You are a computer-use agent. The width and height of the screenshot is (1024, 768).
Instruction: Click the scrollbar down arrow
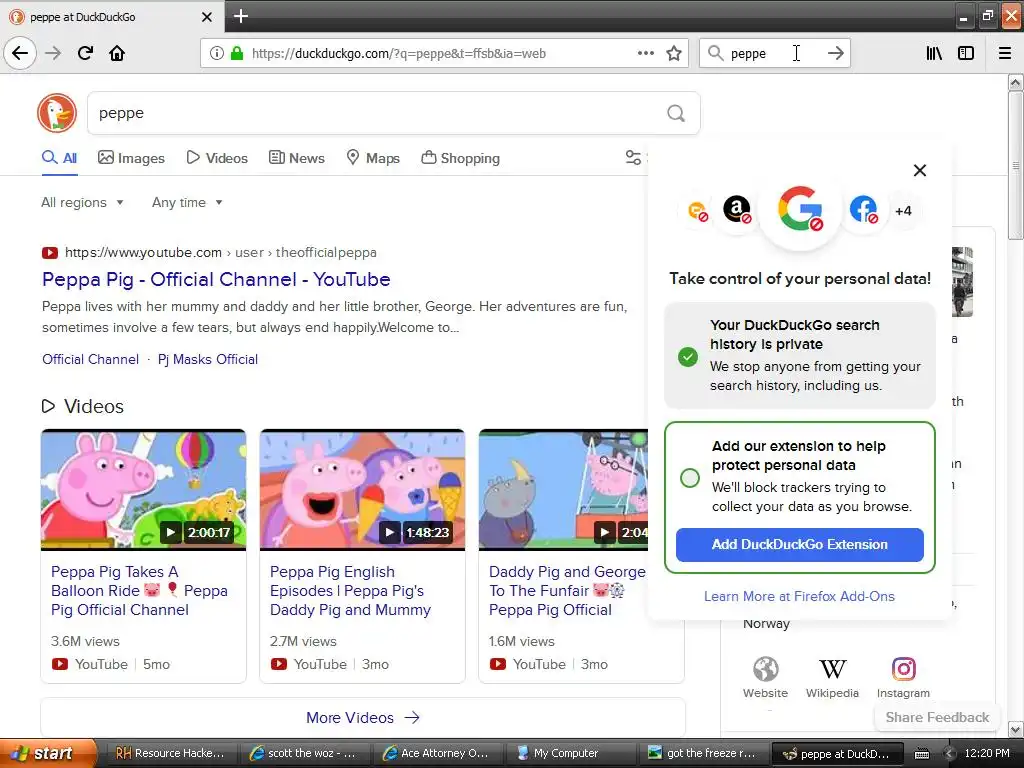click(1016, 728)
